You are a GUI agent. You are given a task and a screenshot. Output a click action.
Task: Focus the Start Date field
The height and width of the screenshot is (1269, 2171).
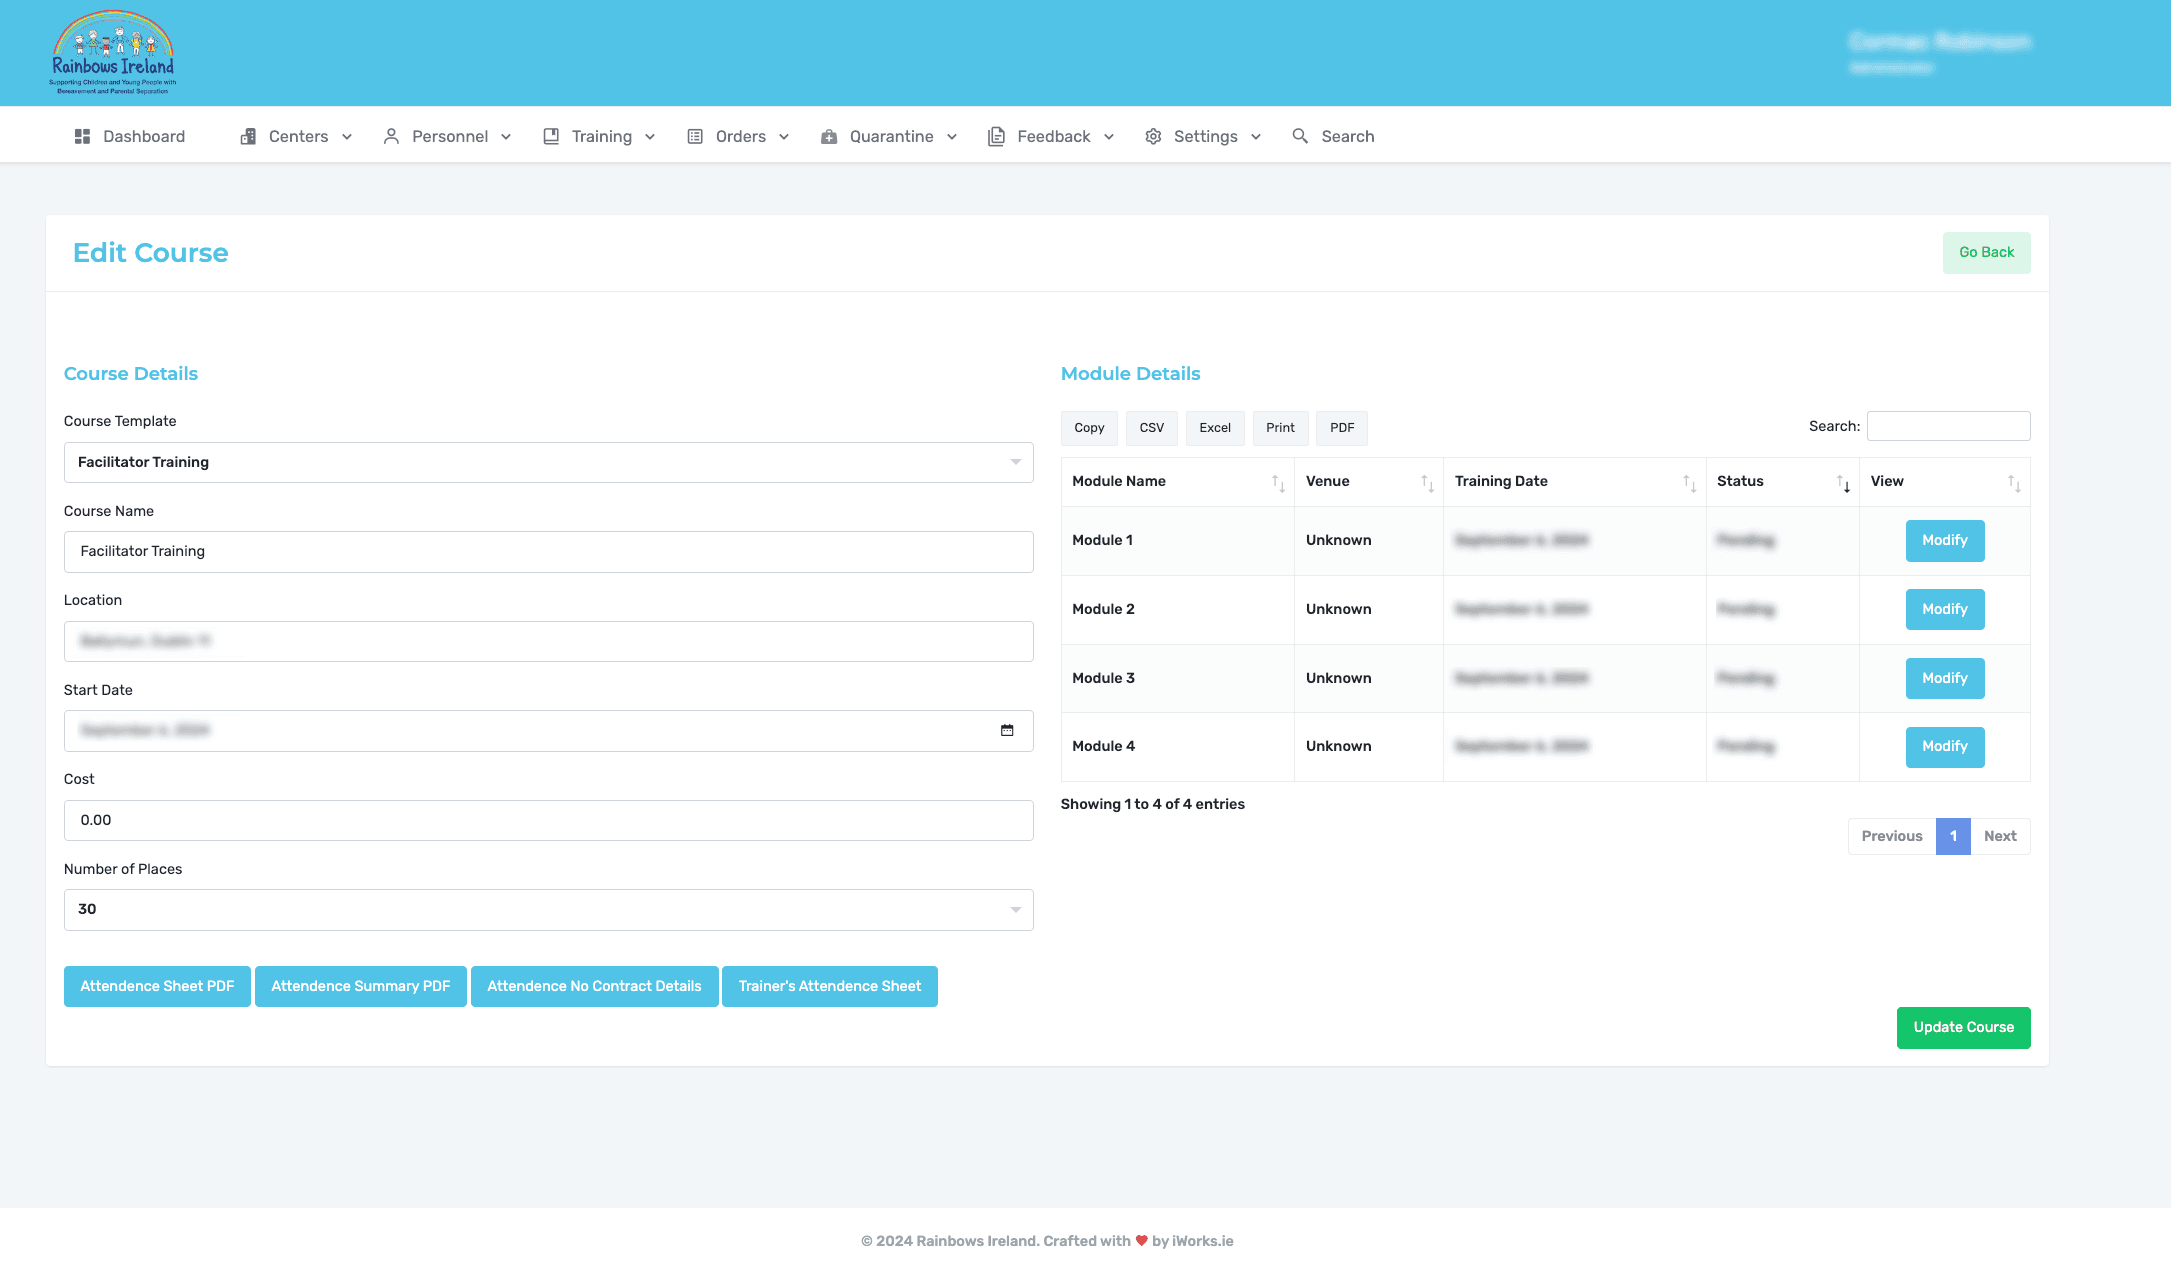548,730
